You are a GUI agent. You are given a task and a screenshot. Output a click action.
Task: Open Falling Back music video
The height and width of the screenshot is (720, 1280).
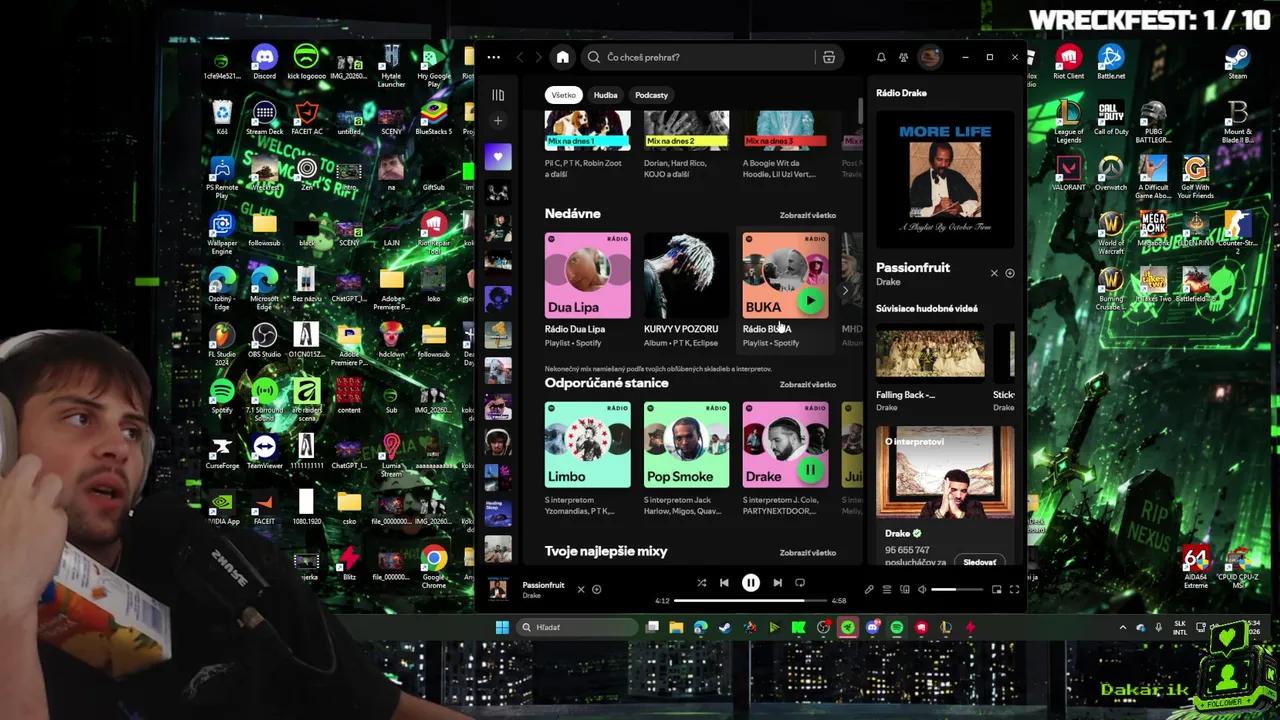[930, 366]
